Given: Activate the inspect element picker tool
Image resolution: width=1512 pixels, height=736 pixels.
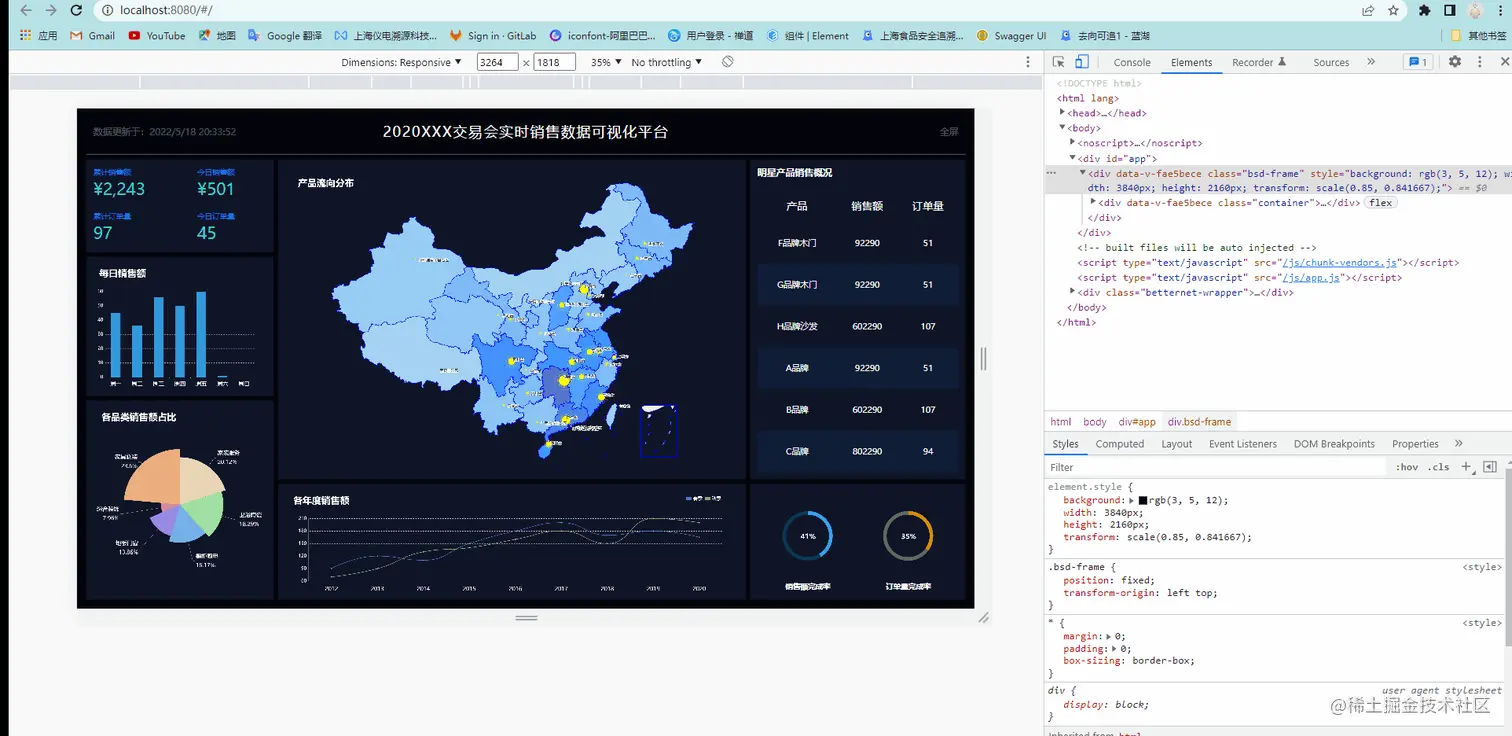Looking at the screenshot, I should tap(1059, 62).
